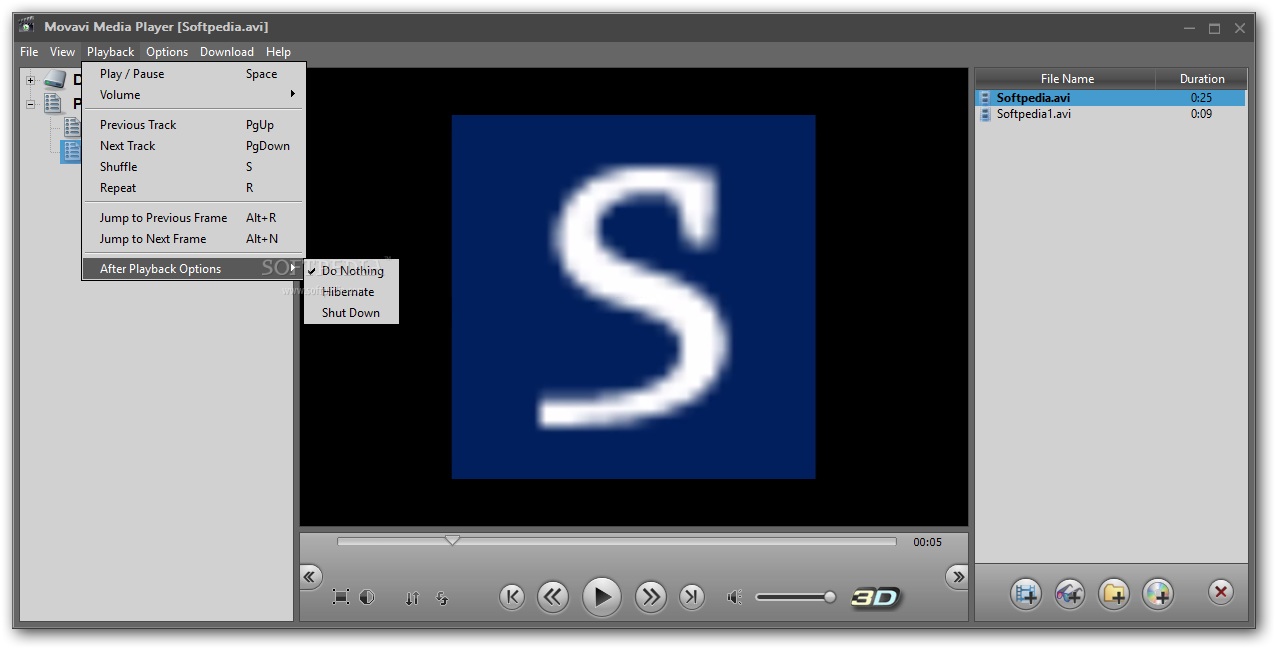The width and height of the screenshot is (1276, 649).
Task: Toggle the 3D mode button
Action: coord(876,598)
